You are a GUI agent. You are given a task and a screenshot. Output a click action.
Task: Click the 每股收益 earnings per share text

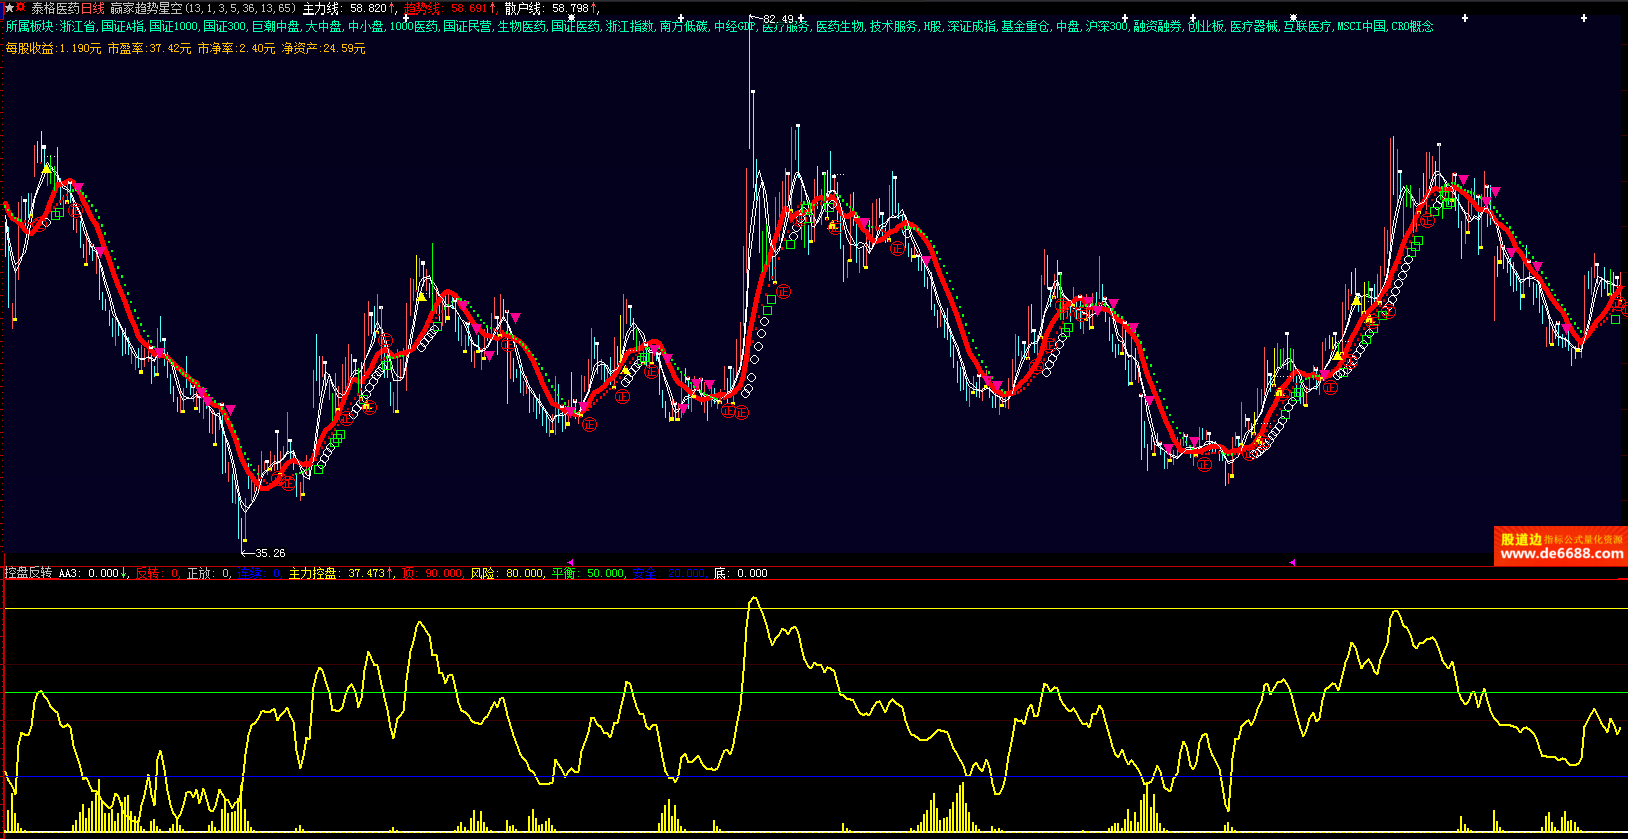pos(53,48)
